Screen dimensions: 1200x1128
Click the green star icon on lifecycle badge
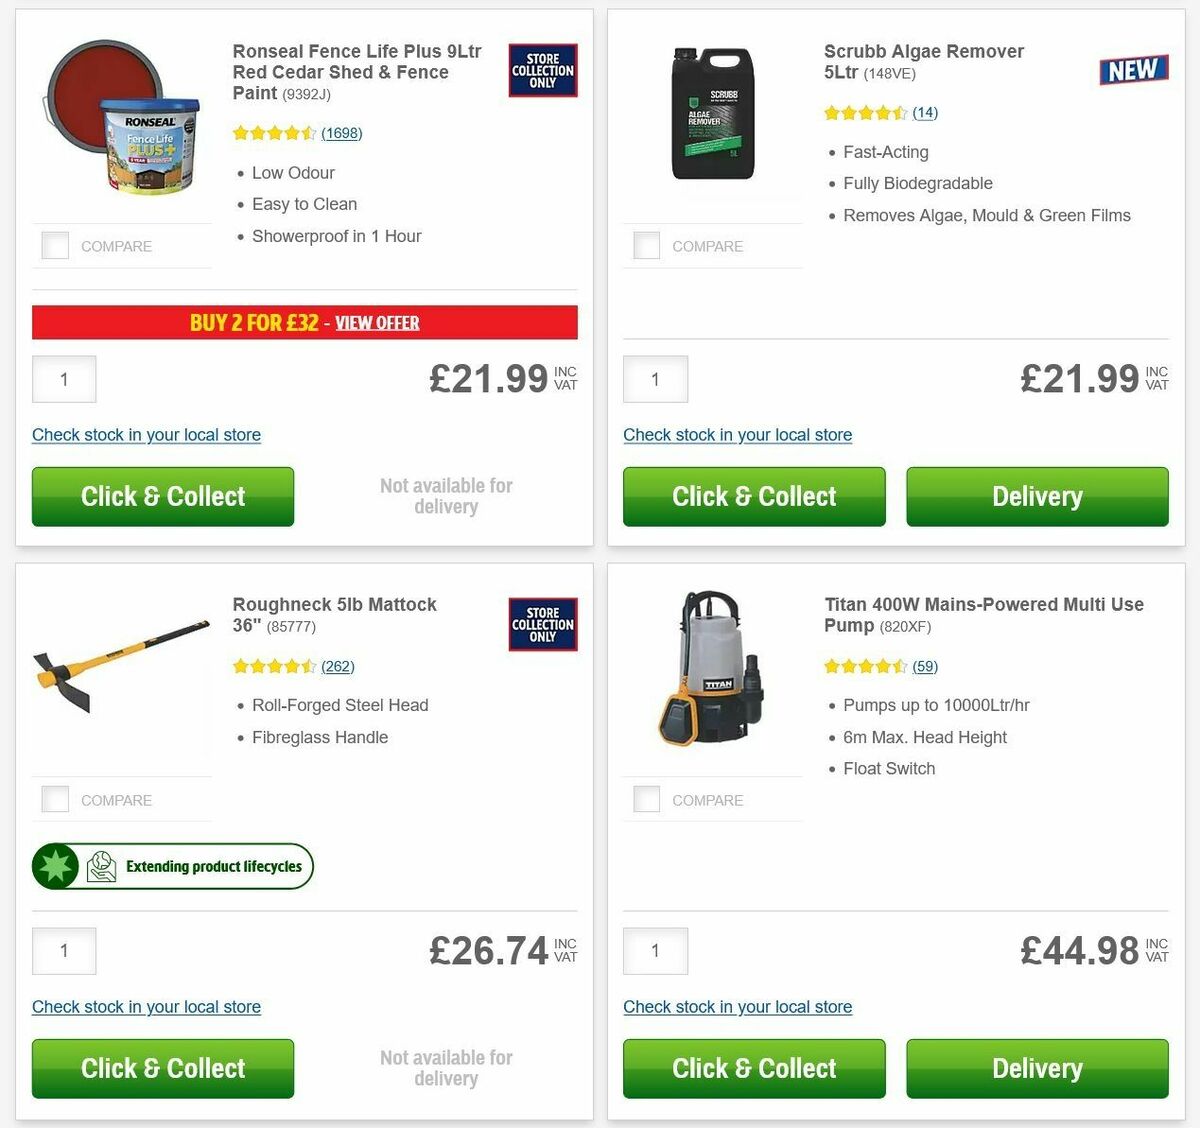[x=57, y=866]
